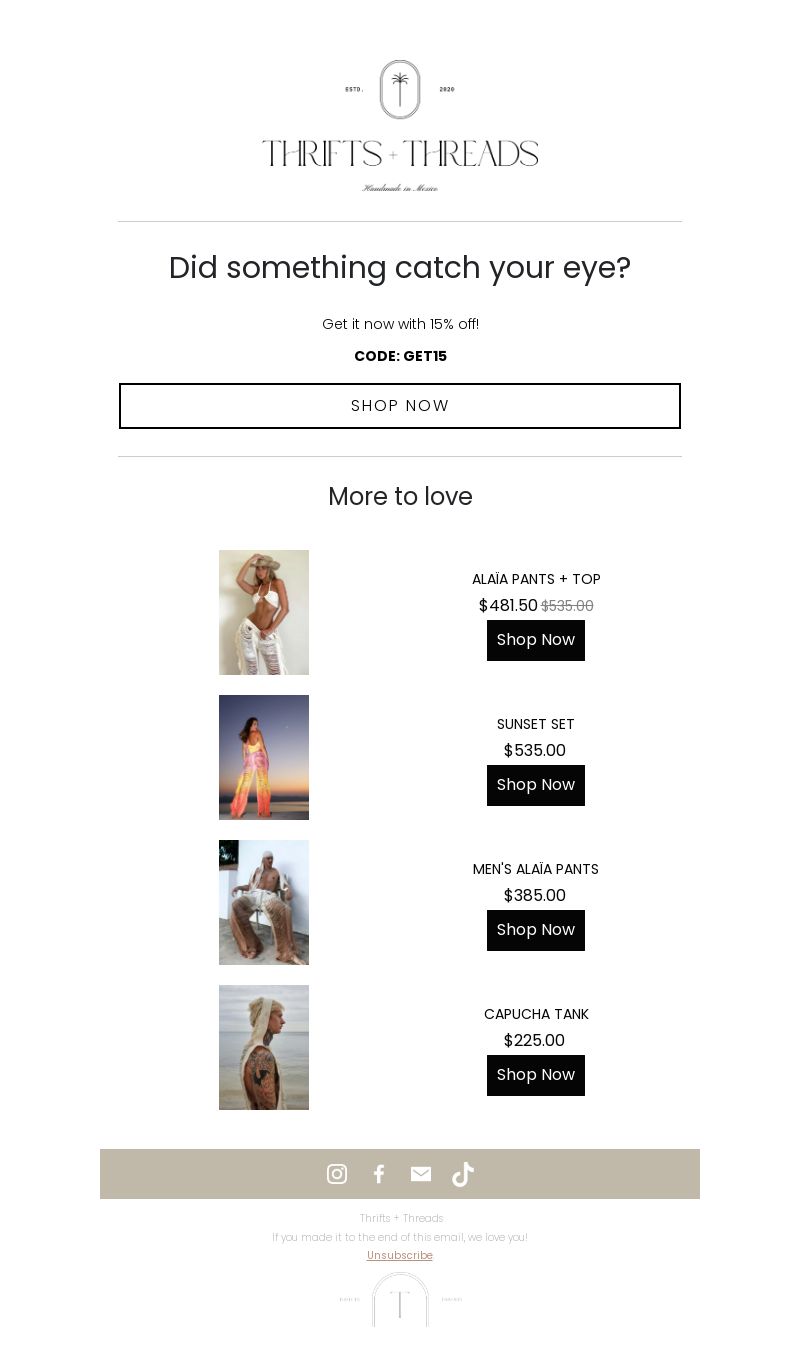Click Shop Now for Capucha Tank
The image size is (800, 1366).
click(x=536, y=1075)
